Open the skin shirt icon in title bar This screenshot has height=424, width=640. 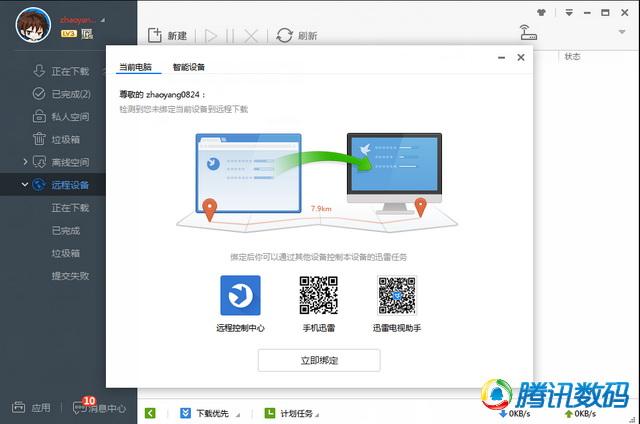(x=541, y=13)
